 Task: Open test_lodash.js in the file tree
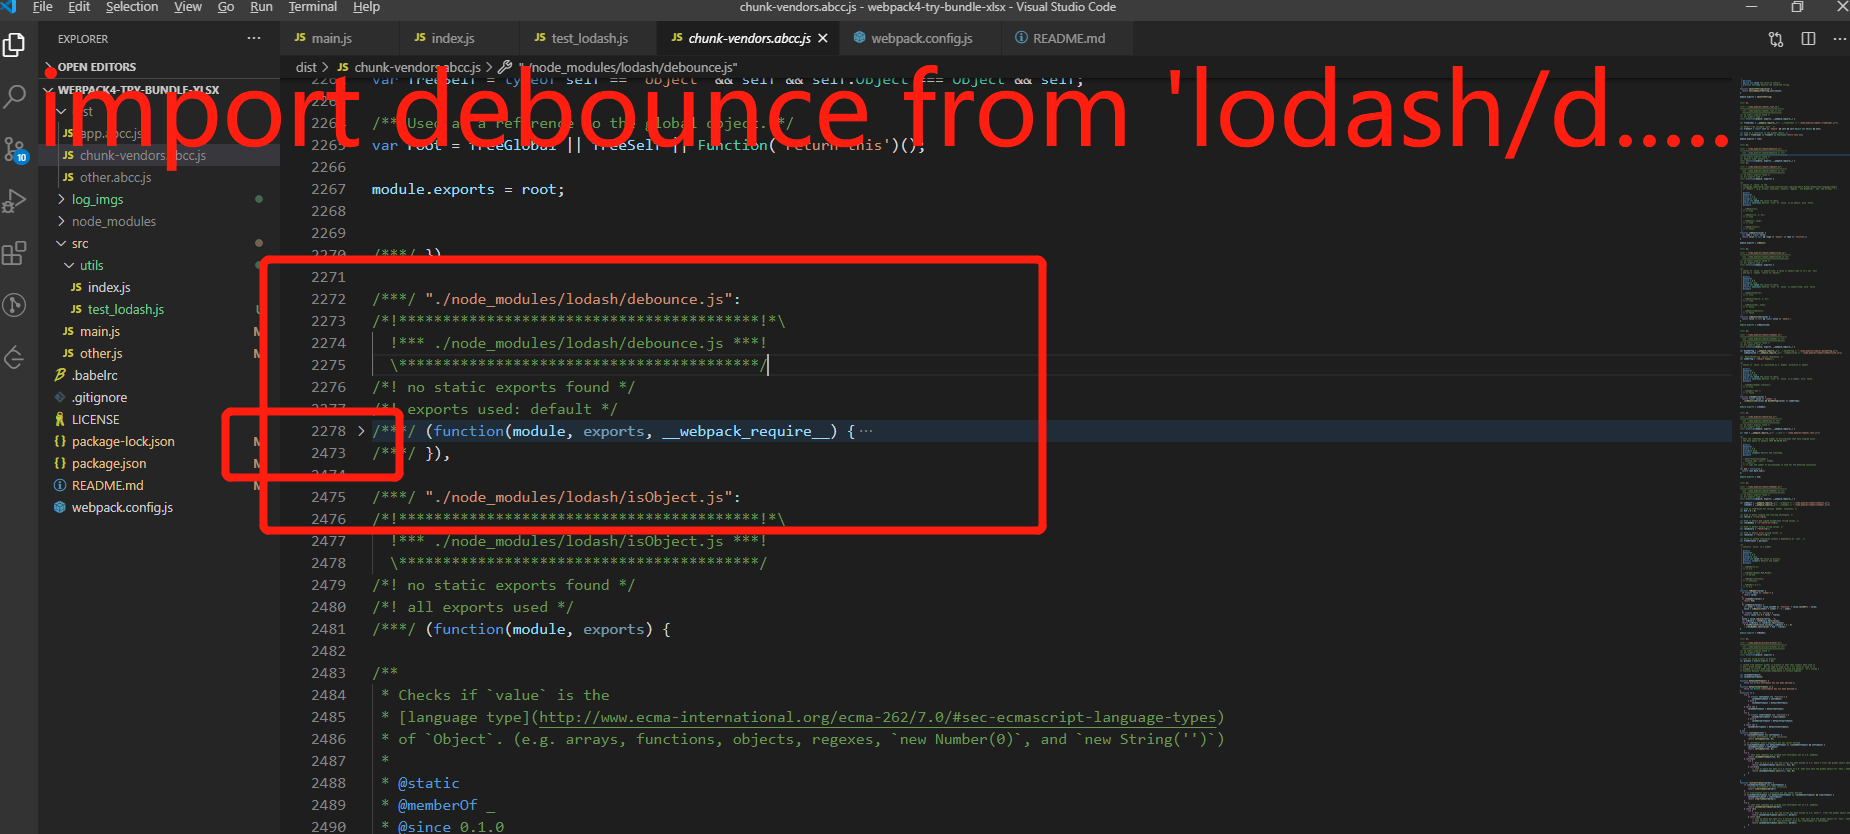tap(126, 309)
